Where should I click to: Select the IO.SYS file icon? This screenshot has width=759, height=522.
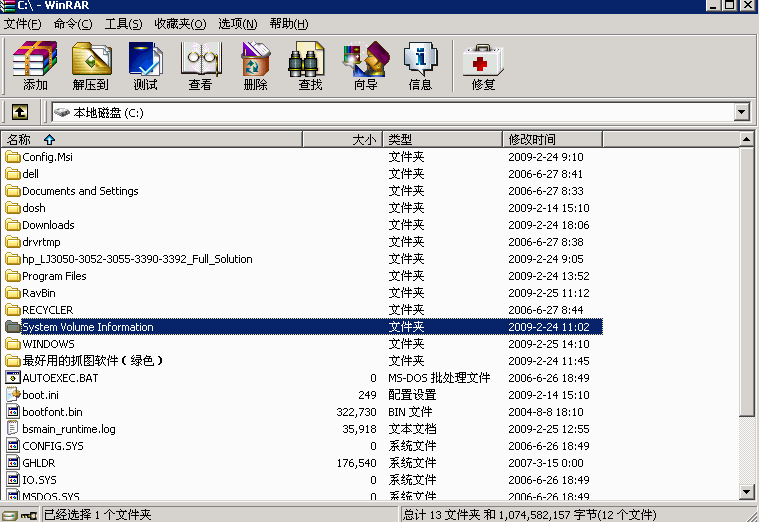(13, 479)
